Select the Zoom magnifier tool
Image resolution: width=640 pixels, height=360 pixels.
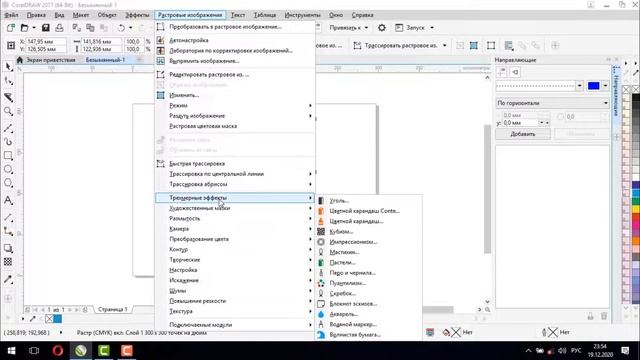(8, 111)
